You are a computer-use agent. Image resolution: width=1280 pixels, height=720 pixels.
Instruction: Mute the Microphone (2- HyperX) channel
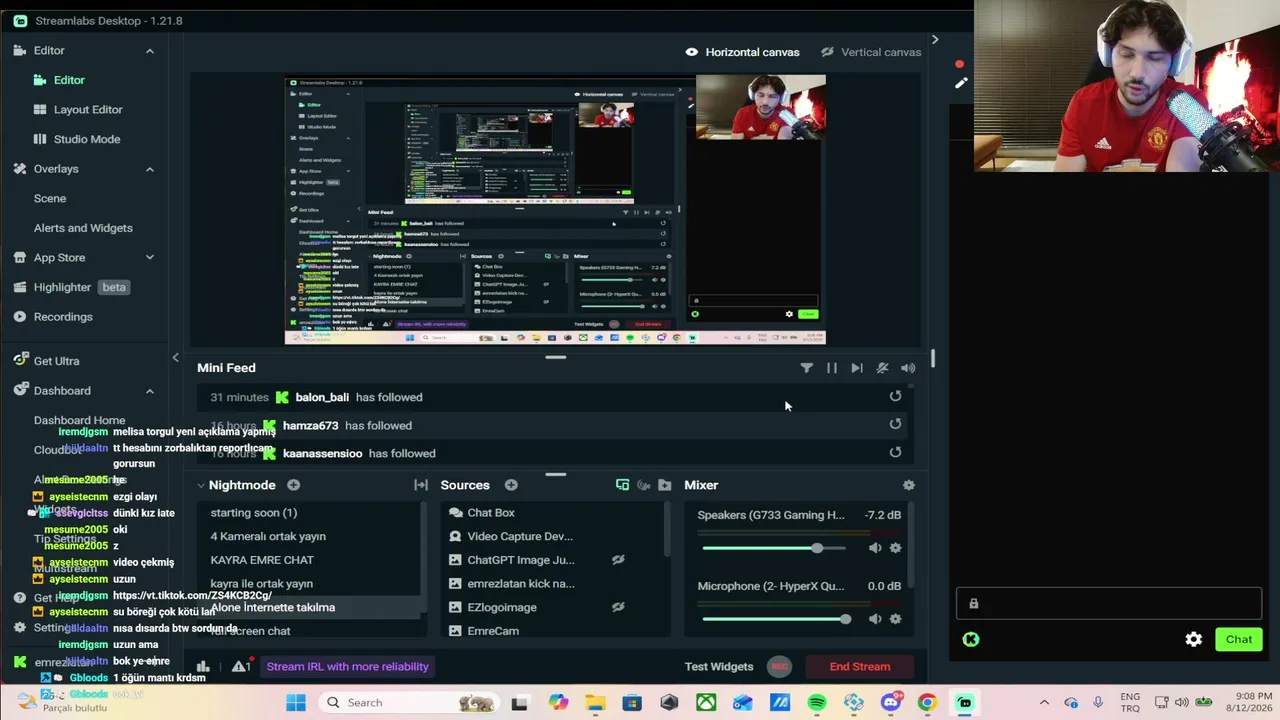(x=875, y=619)
